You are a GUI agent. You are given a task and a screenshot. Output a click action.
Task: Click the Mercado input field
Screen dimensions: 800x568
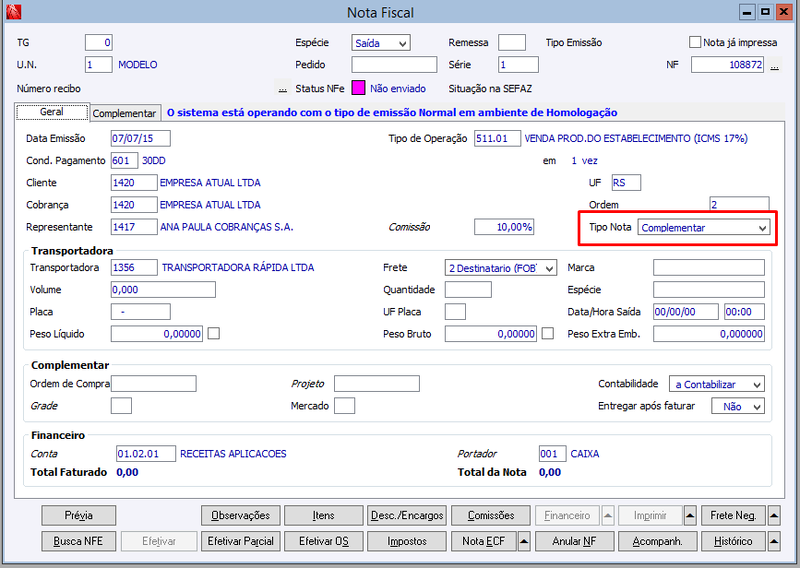coord(344,406)
